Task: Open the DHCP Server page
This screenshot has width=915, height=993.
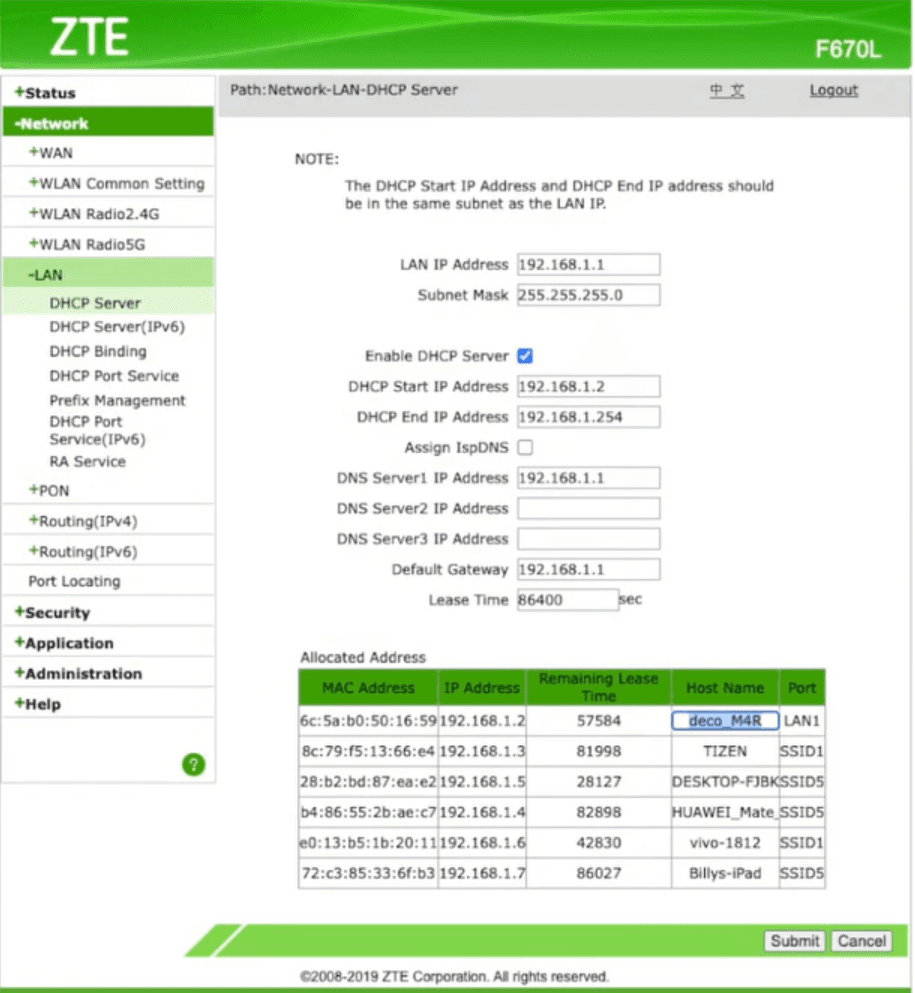Action: click(95, 303)
